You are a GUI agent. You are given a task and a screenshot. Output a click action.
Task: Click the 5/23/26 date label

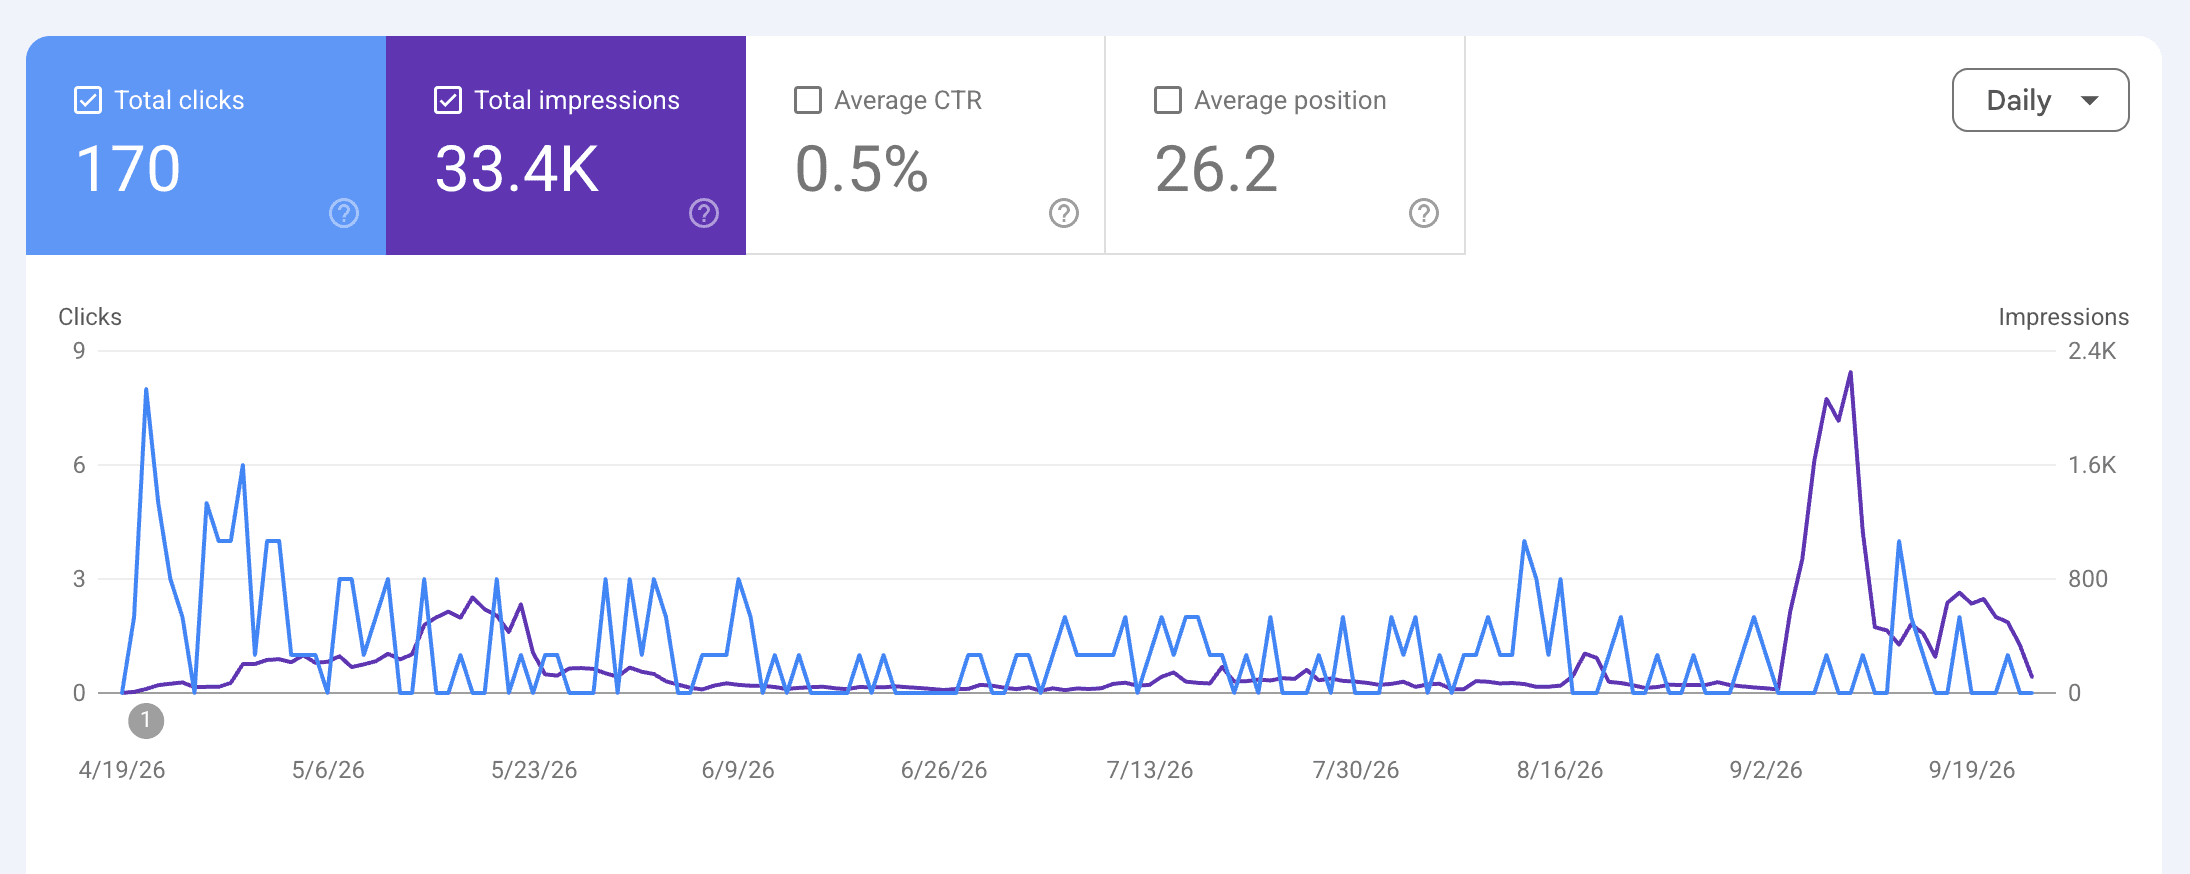click(x=534, y=770)
